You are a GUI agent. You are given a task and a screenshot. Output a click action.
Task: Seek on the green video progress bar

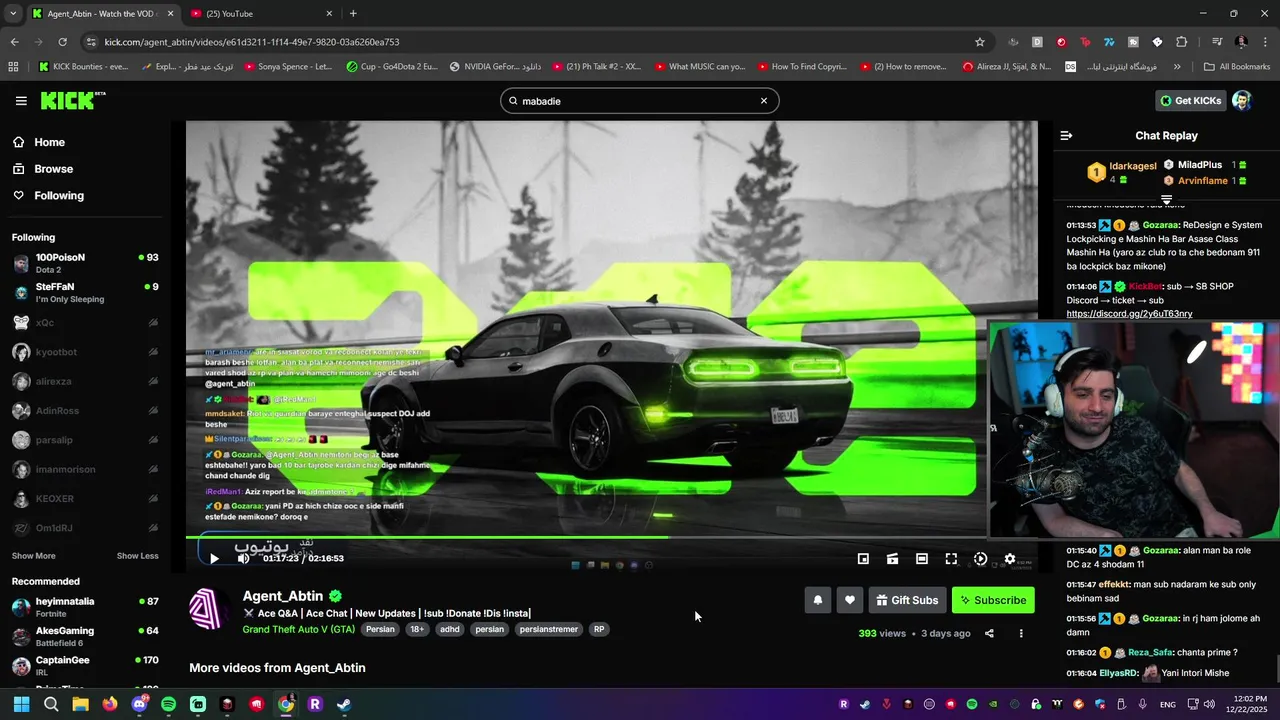[612, 538]
